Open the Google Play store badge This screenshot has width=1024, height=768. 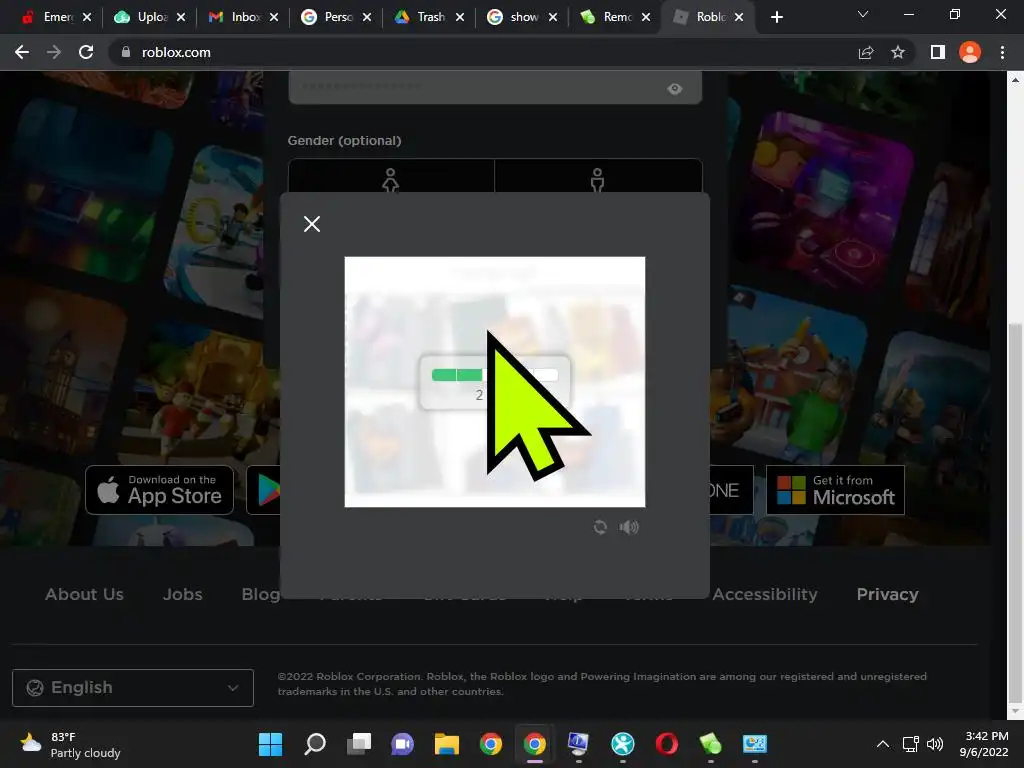click(264, 490)
